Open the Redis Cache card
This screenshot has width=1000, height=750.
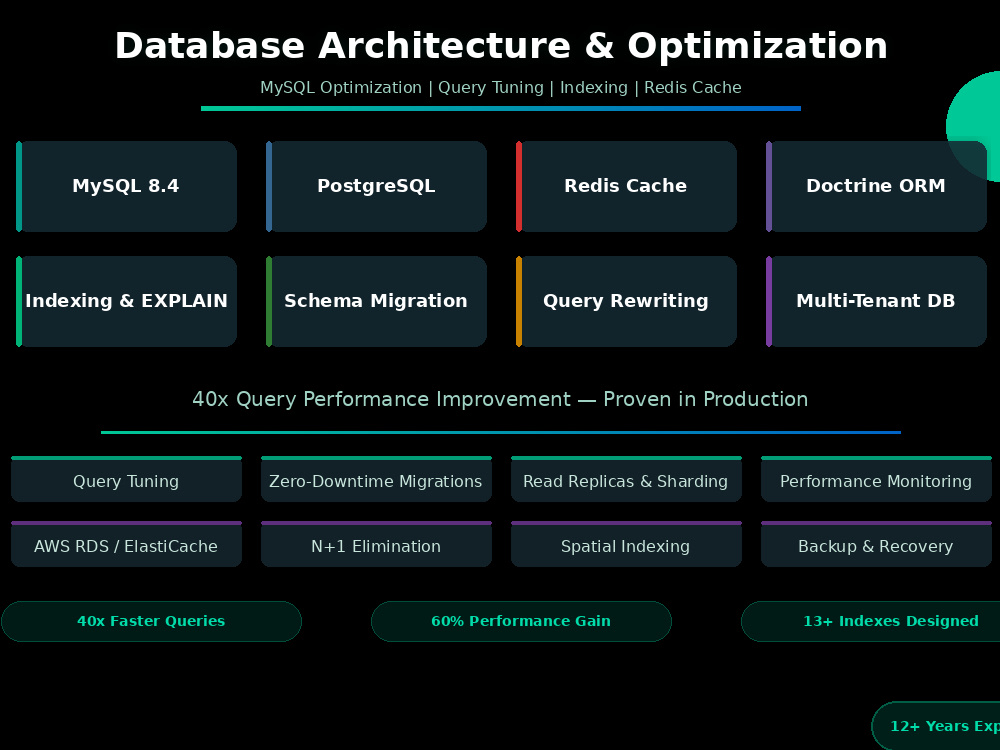click(x=626, y=186)
